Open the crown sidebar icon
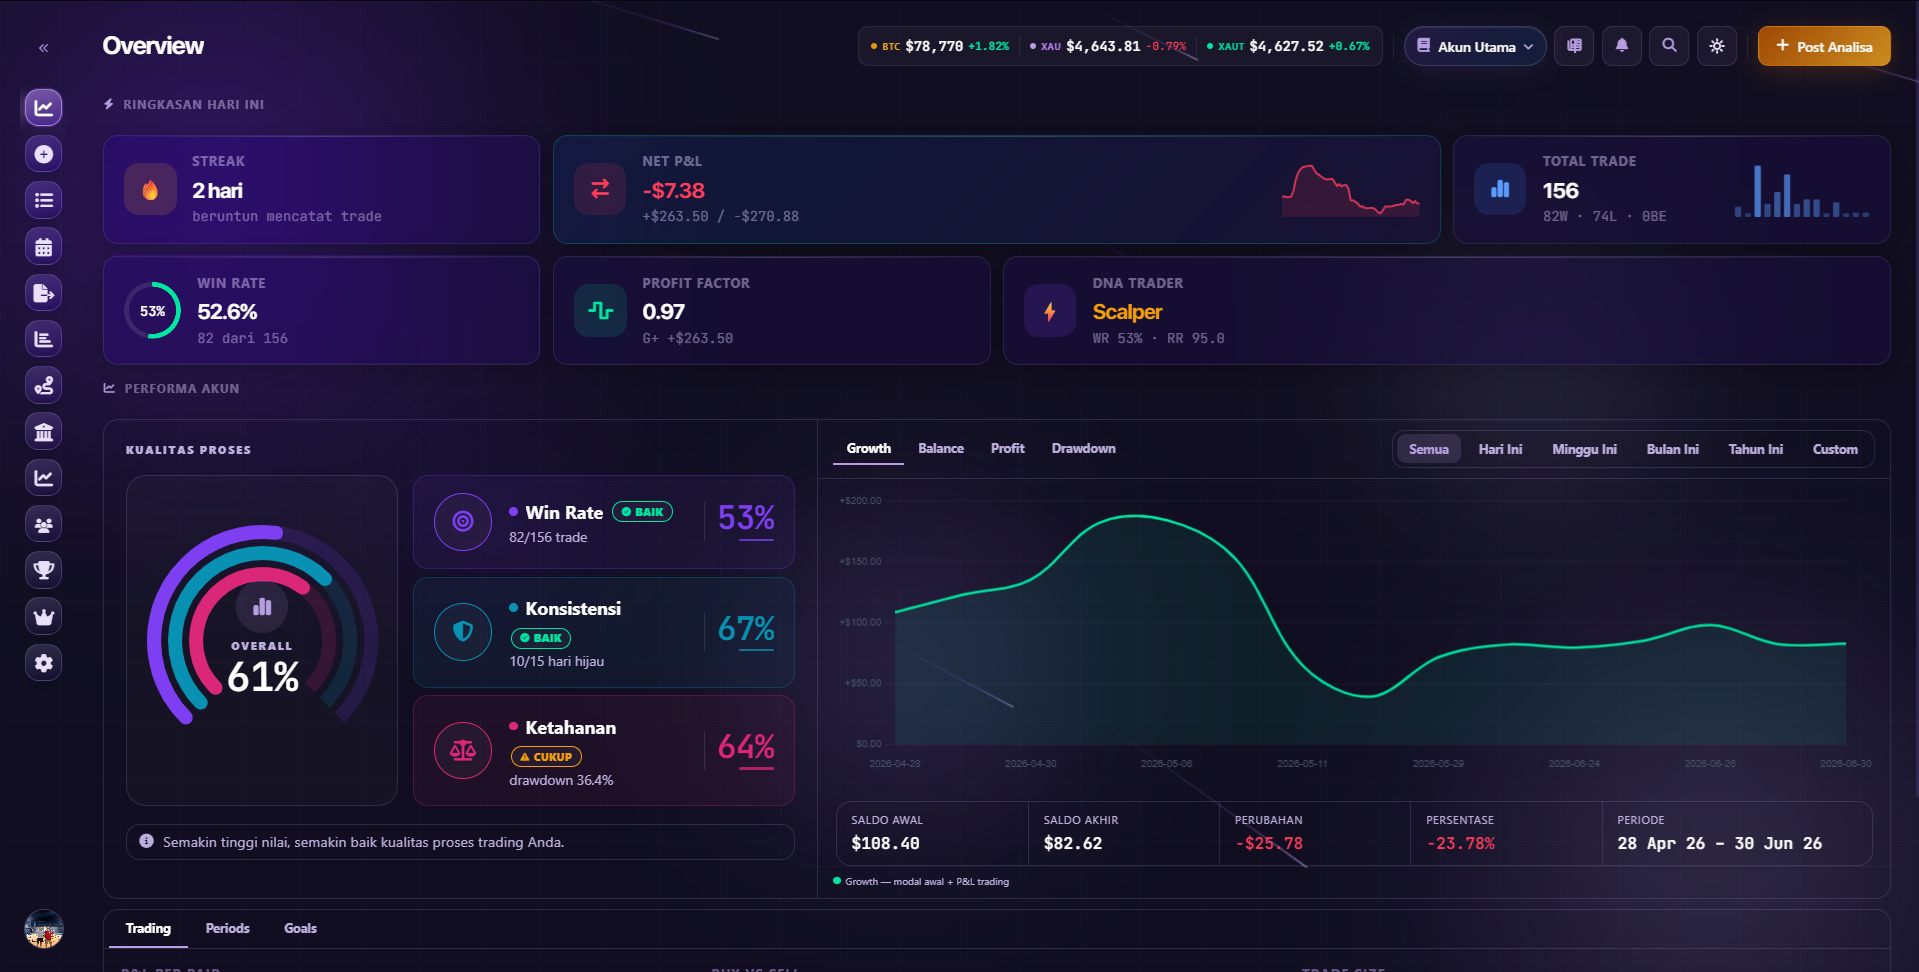Image resolution: width=1919 pixels, height=972 pixels. [x=44, y=617]
